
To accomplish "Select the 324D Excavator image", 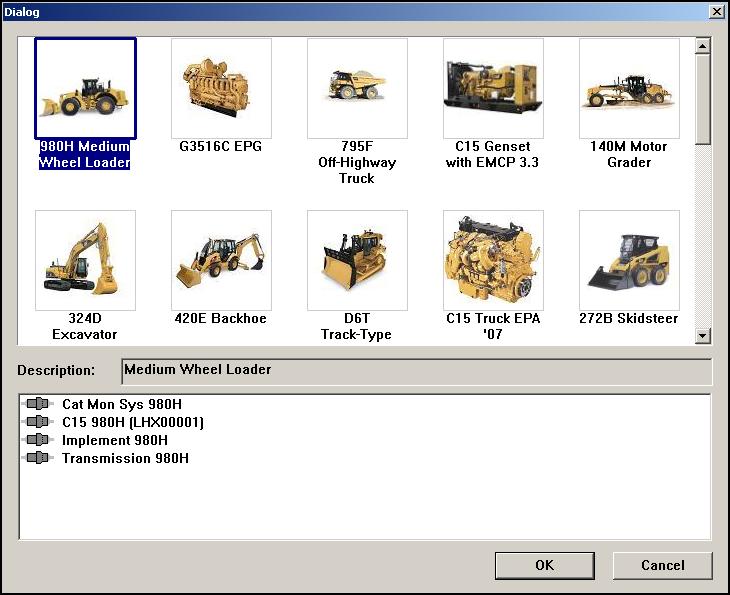I will tap(86, 260).
